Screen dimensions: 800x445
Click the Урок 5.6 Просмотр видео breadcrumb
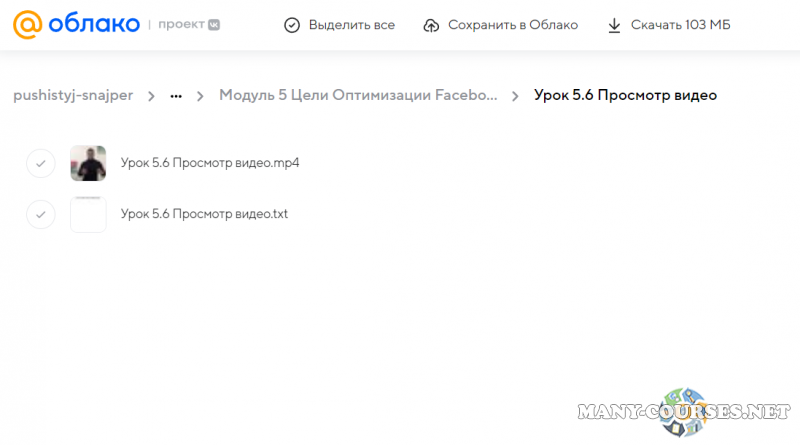[625, 96]
